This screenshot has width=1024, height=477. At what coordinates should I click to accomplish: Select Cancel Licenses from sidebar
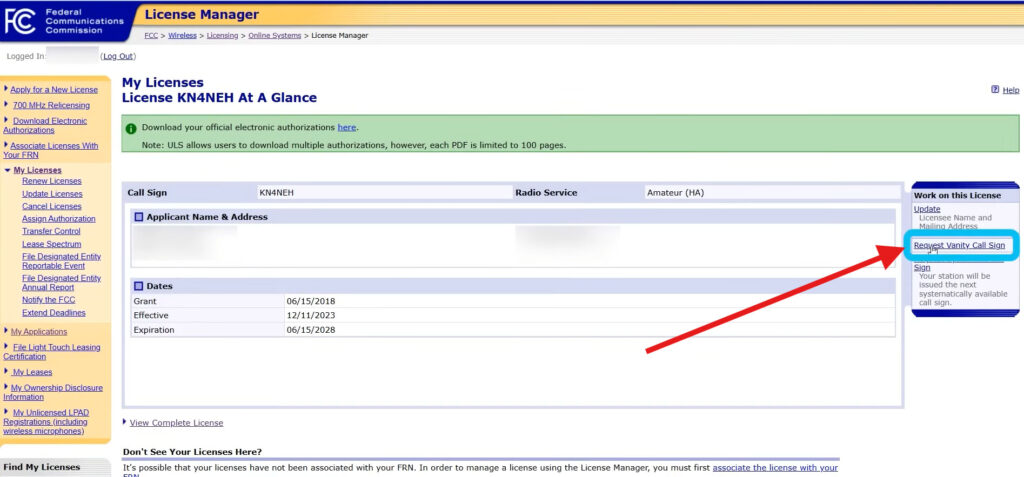pos(52,206)
